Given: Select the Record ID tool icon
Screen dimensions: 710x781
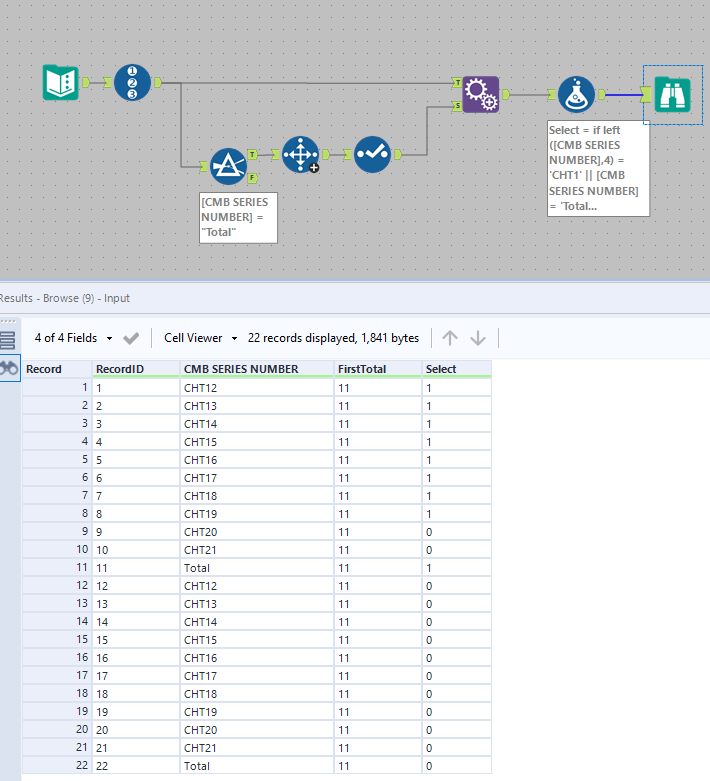Looking at the screenshot, I should [x=132, y=83].
